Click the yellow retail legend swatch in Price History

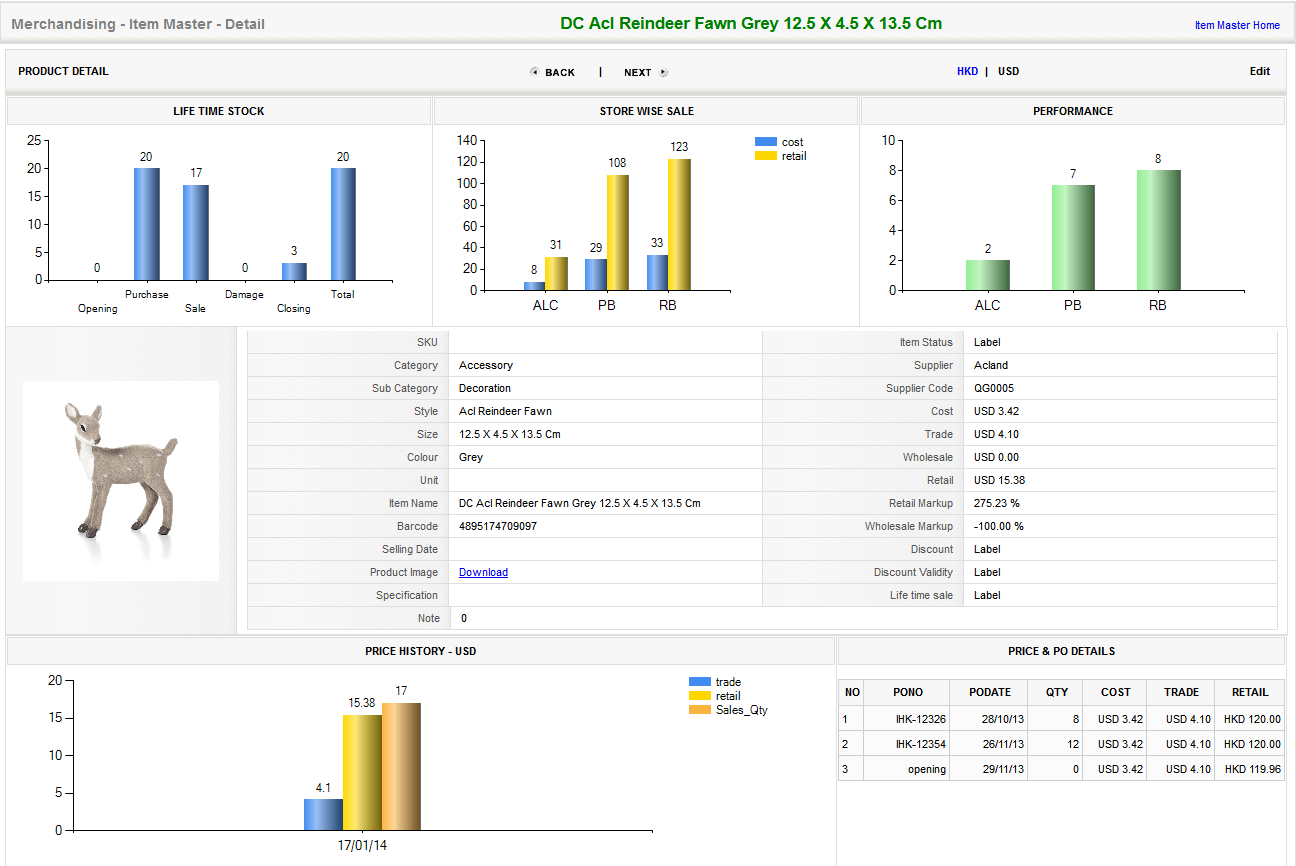700,696
